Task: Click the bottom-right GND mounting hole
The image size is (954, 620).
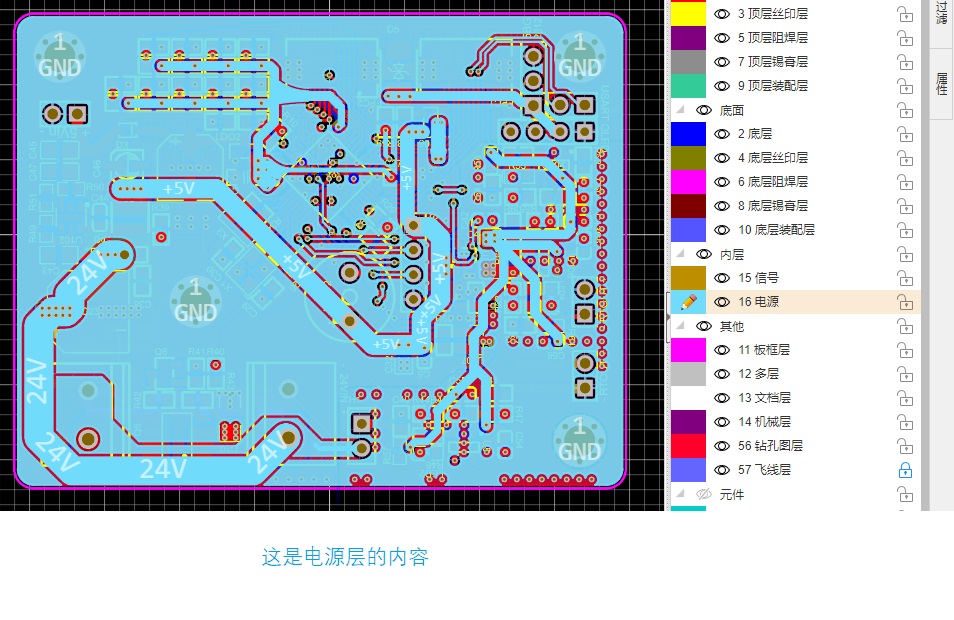Action: (579, 441)
